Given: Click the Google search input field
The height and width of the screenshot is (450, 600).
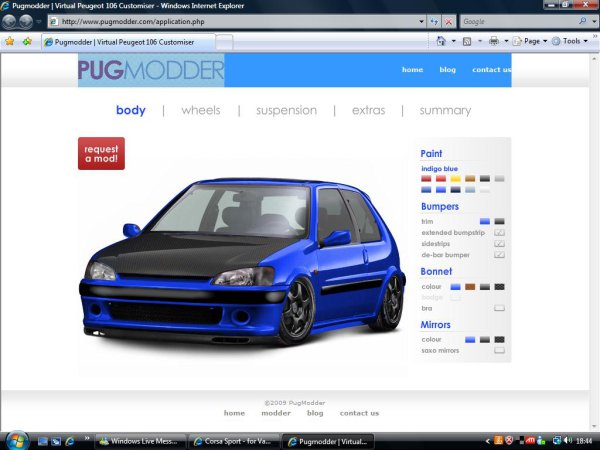Looking at the screenshot, I should coord(515,21).
